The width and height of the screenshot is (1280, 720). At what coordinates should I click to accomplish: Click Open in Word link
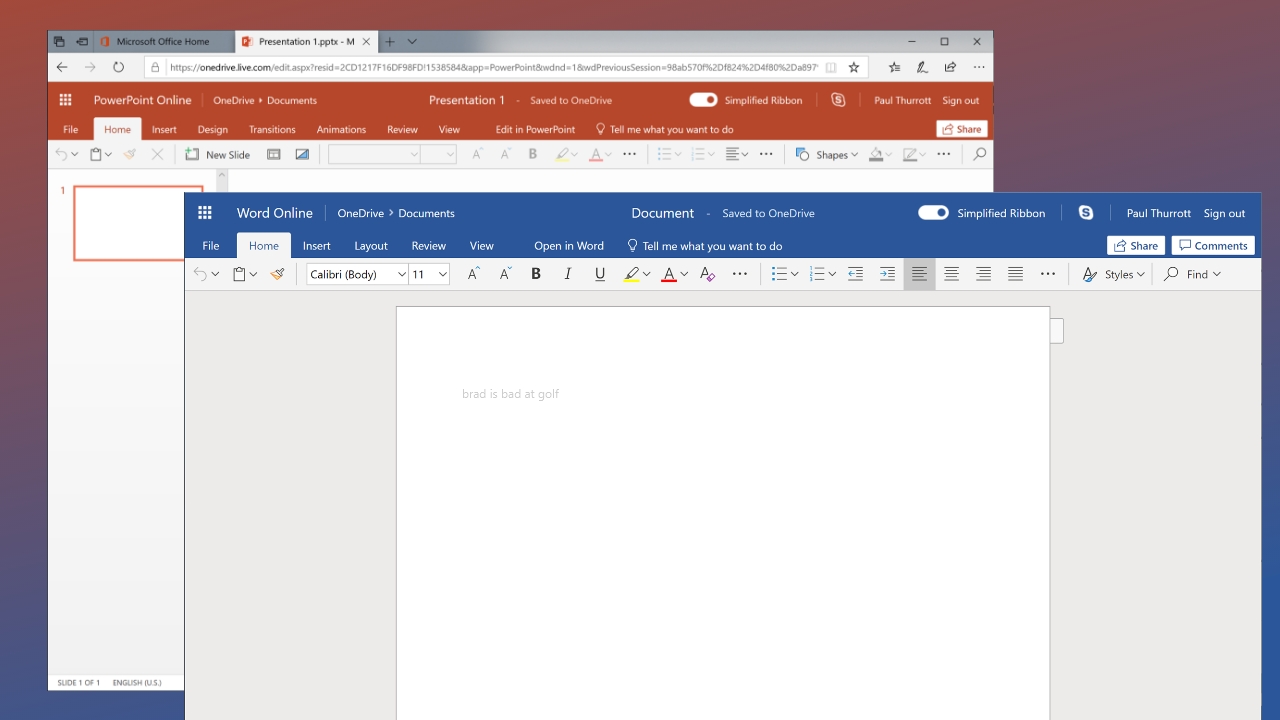[x=569, y=246]
